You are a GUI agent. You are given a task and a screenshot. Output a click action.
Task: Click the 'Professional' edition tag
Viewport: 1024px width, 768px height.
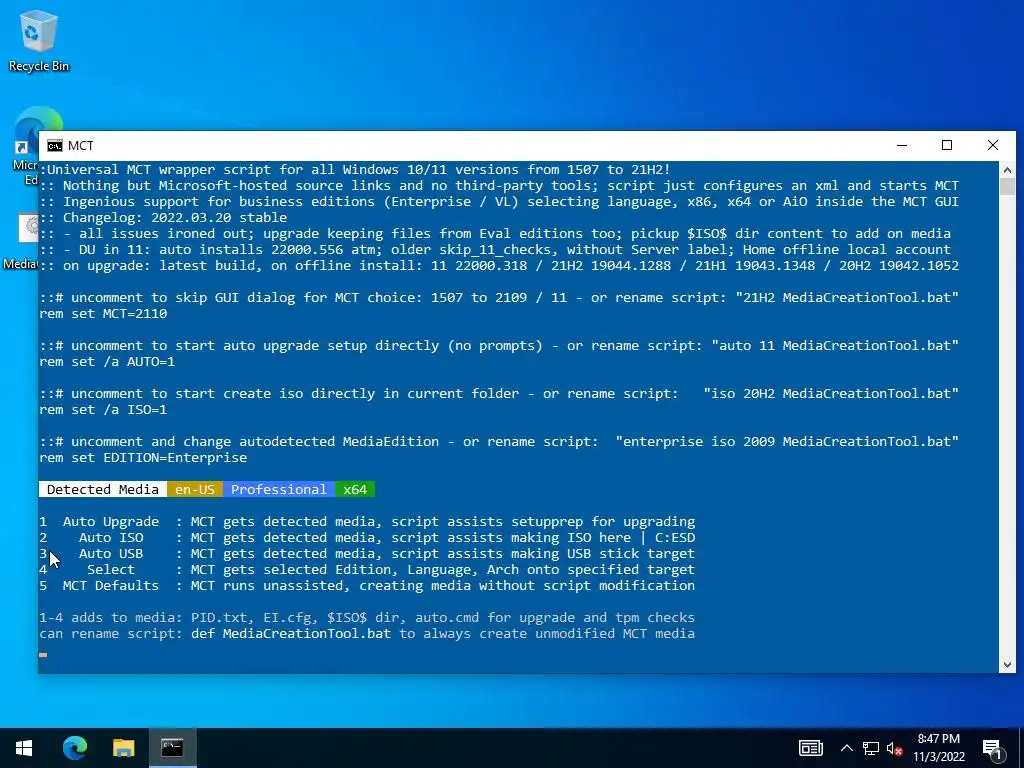279,490
